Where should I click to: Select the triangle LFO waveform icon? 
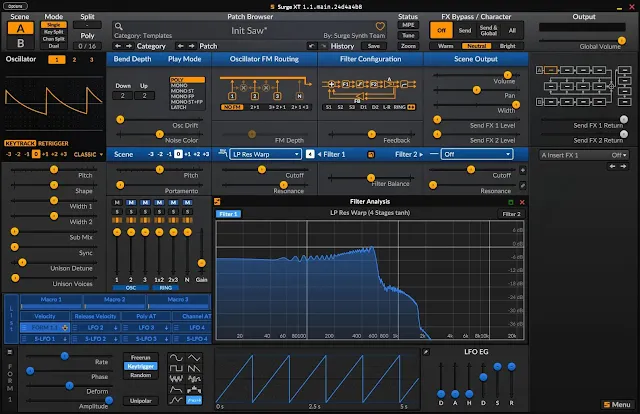pyautogui.click(x=194, y=358)
